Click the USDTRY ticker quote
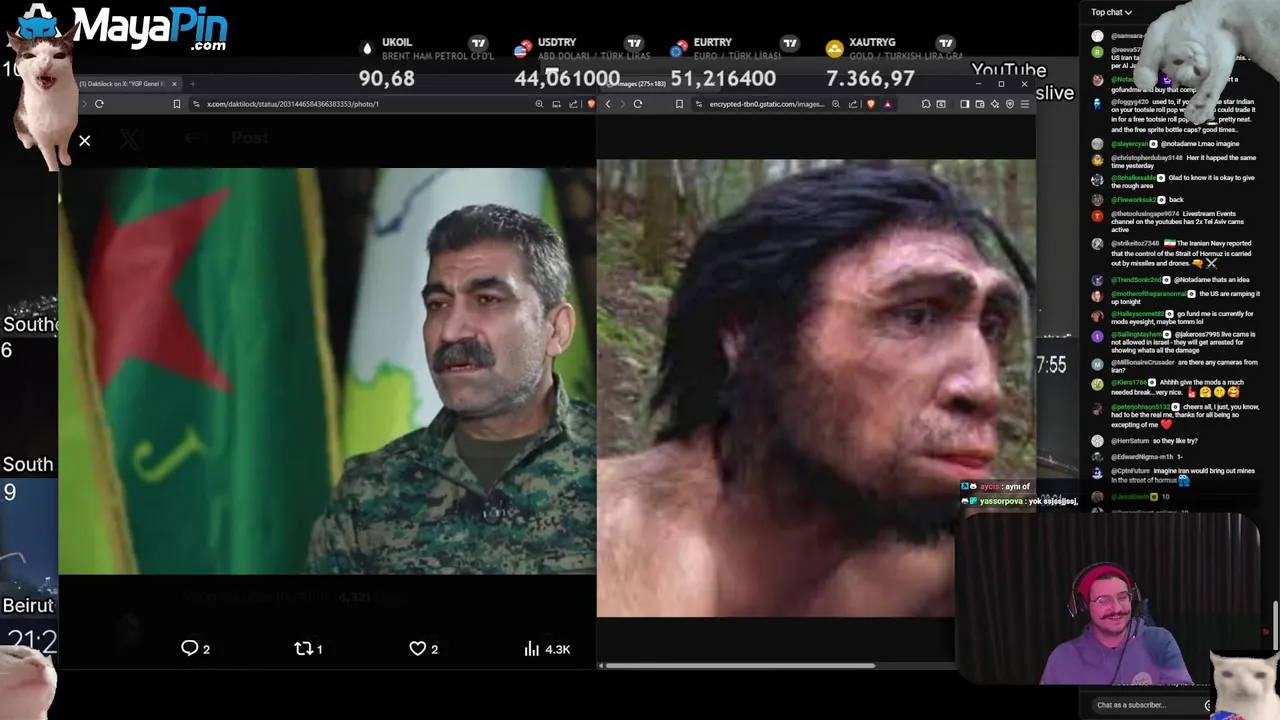Viewport: 1280px width, 720px height. coord(567,78)
